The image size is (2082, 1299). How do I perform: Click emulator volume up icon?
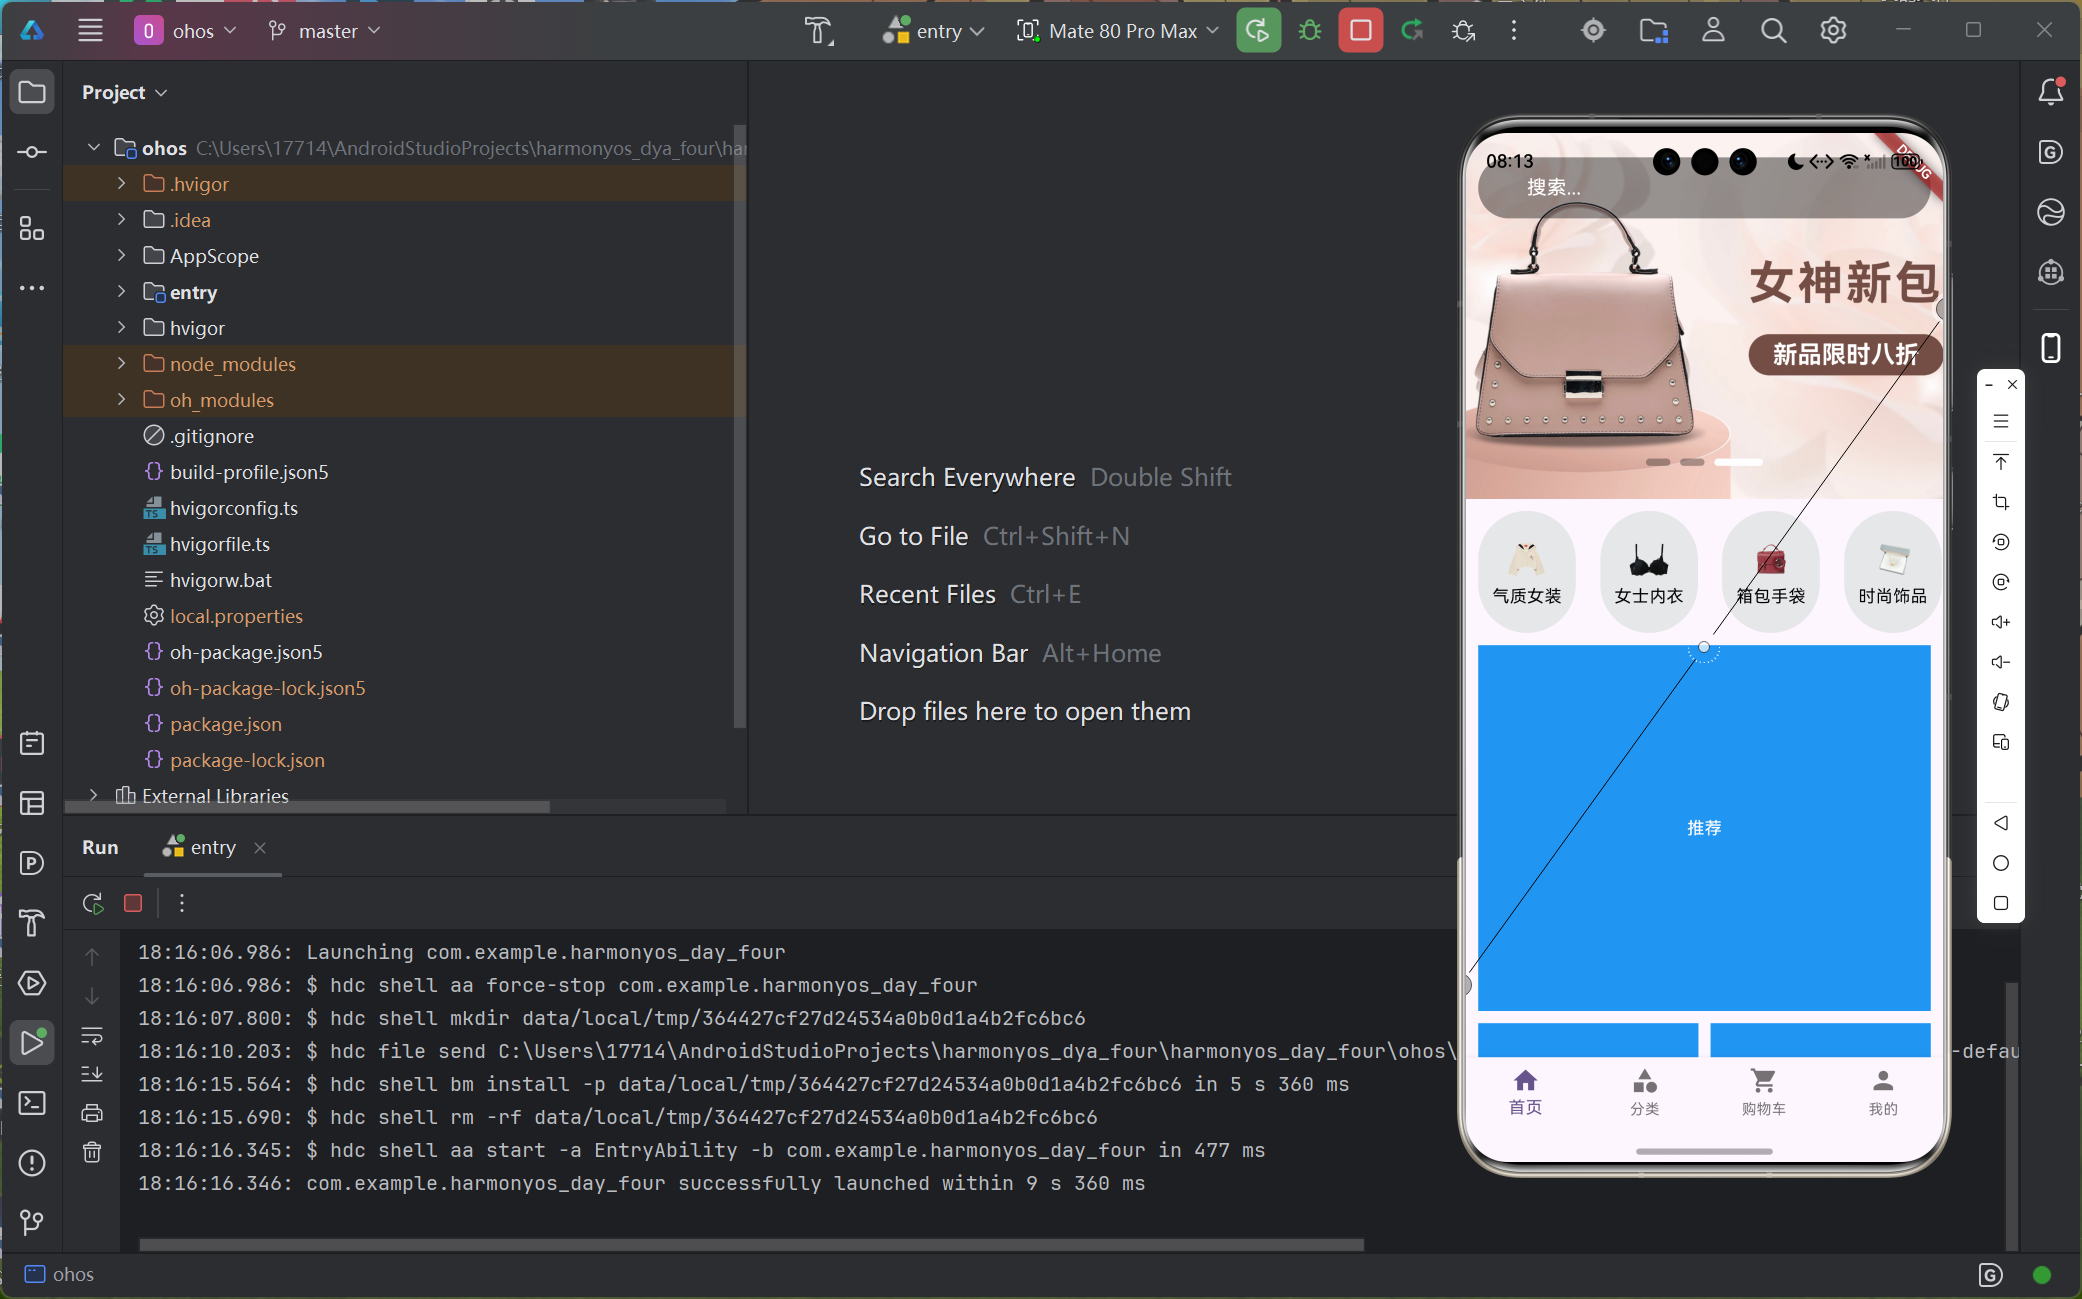(2000, 622)
